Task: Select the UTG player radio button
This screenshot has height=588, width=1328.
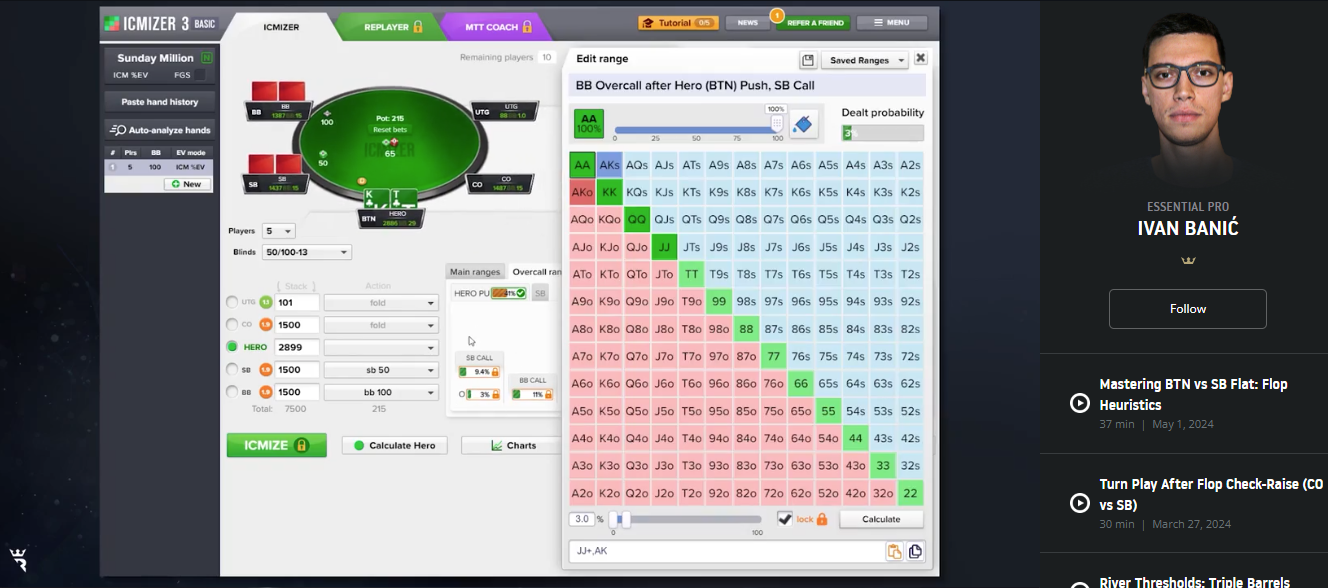Action: [x=233, y=302]
